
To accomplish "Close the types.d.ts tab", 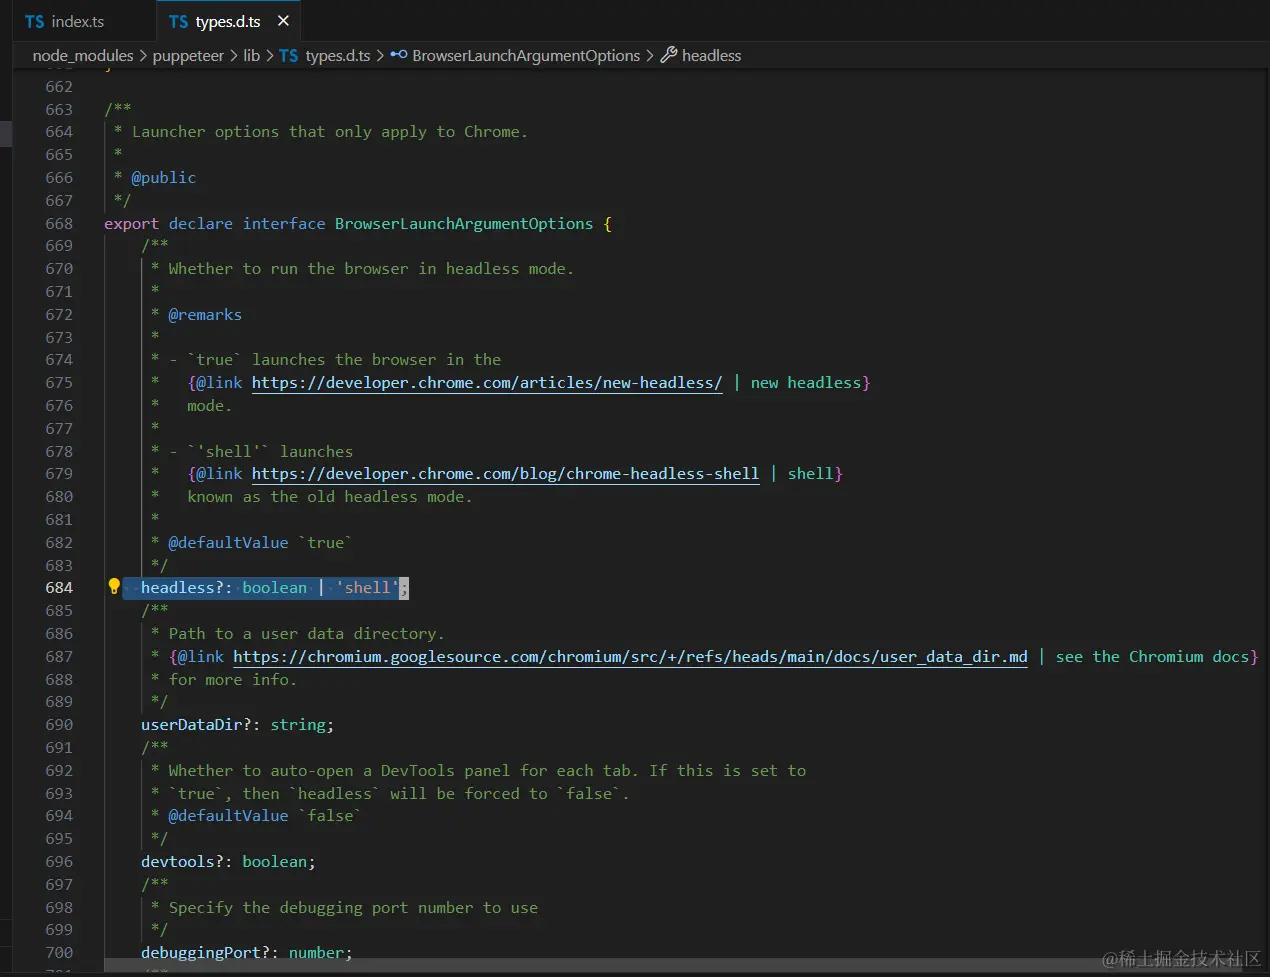I will [x=283, y=21].
